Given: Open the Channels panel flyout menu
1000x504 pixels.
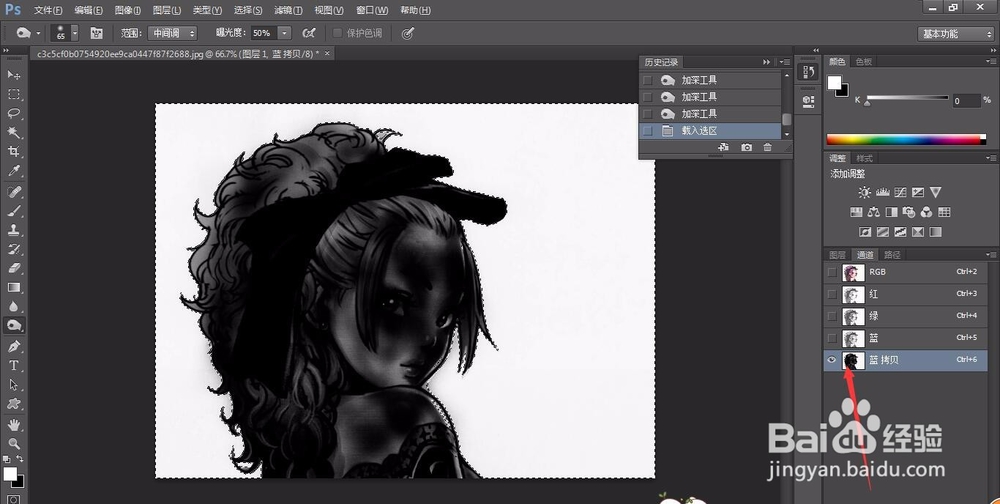Looking at the screenshot, I should click(990, 255).
